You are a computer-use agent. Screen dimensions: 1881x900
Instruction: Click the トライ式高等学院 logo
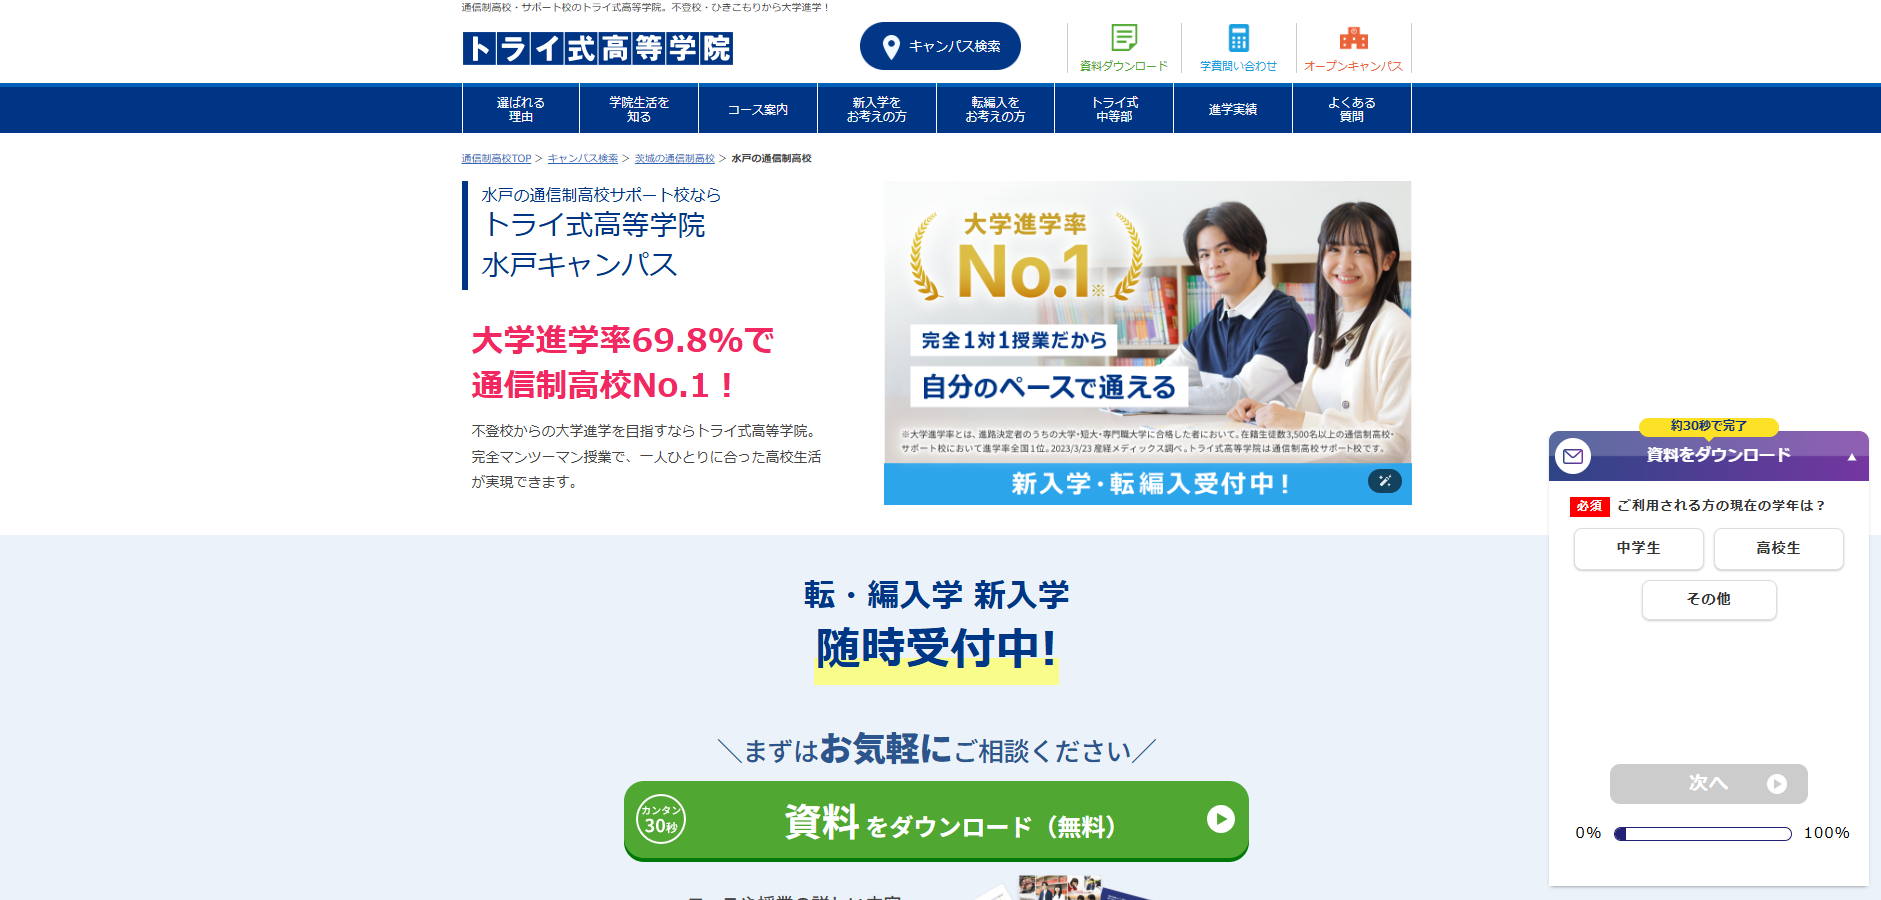tap(598, 48)
